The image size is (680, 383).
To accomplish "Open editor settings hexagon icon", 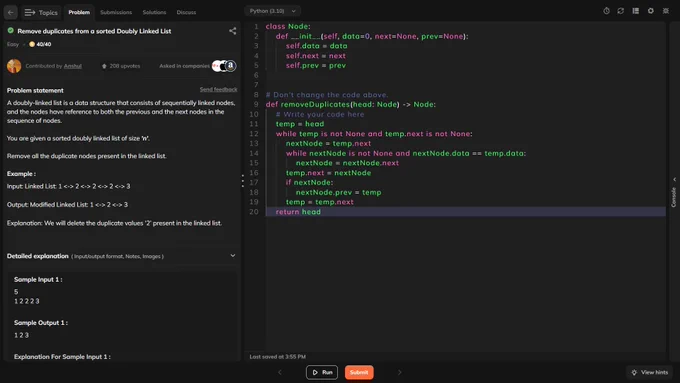I will pyautogui.click(x=651, y=11).
